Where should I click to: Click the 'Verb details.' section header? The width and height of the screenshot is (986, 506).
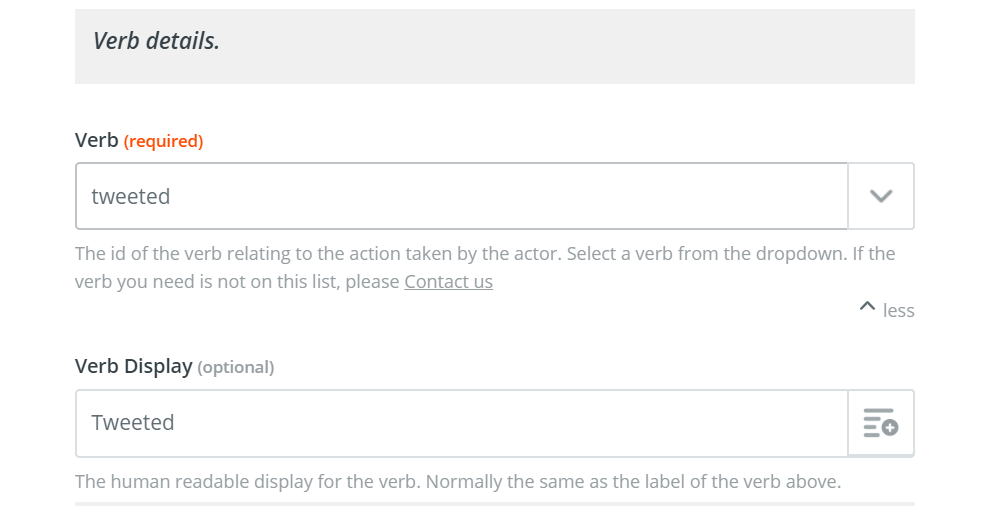point(156,41)
